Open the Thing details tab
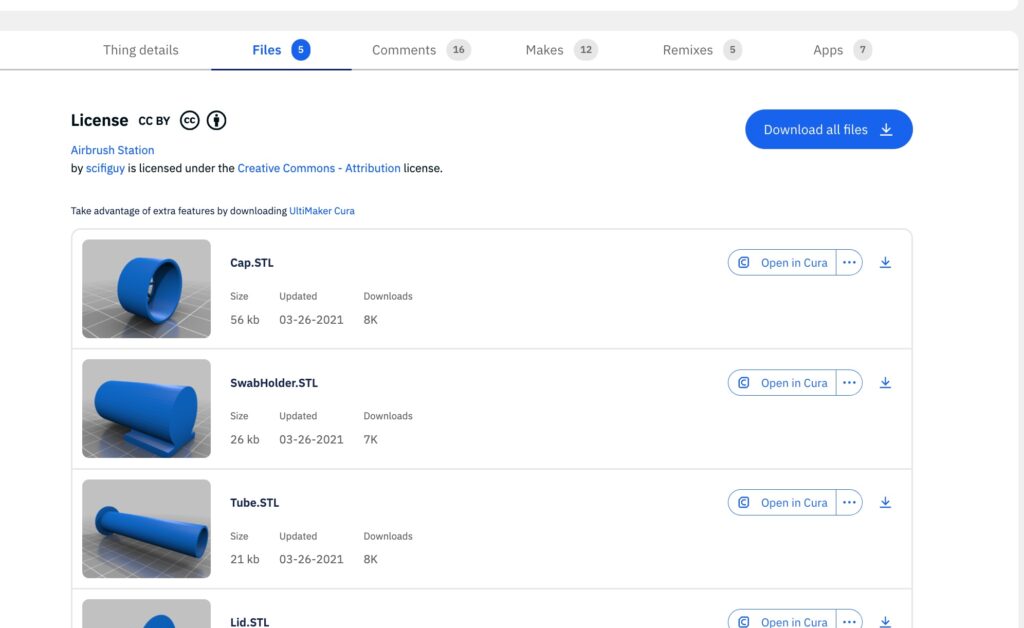1024x628 pixels. coord(140,50)
